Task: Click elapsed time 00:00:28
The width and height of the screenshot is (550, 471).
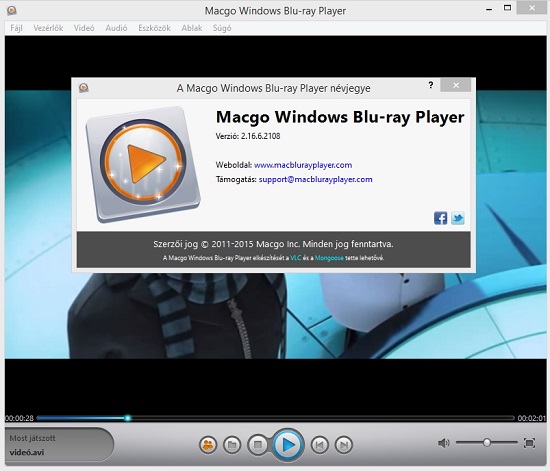Action: [20, 418]
